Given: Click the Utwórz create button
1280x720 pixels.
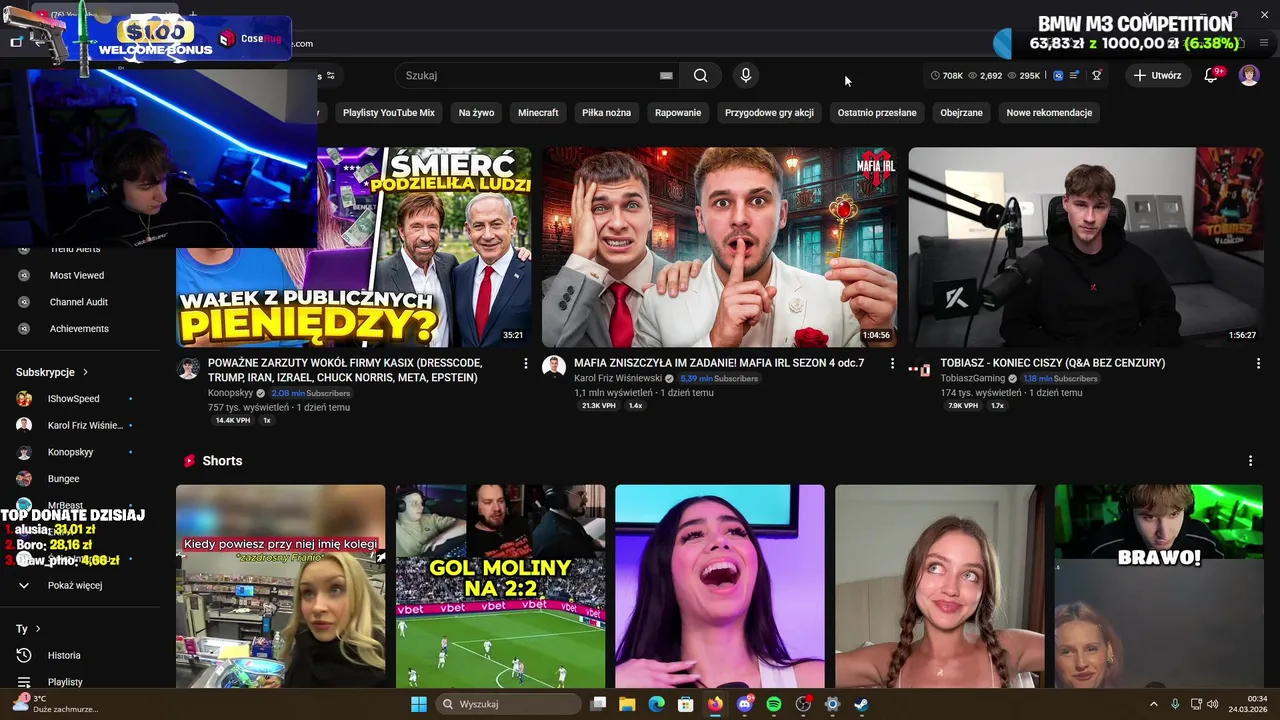Looking at the screenshot, I should click(1158, 75).
